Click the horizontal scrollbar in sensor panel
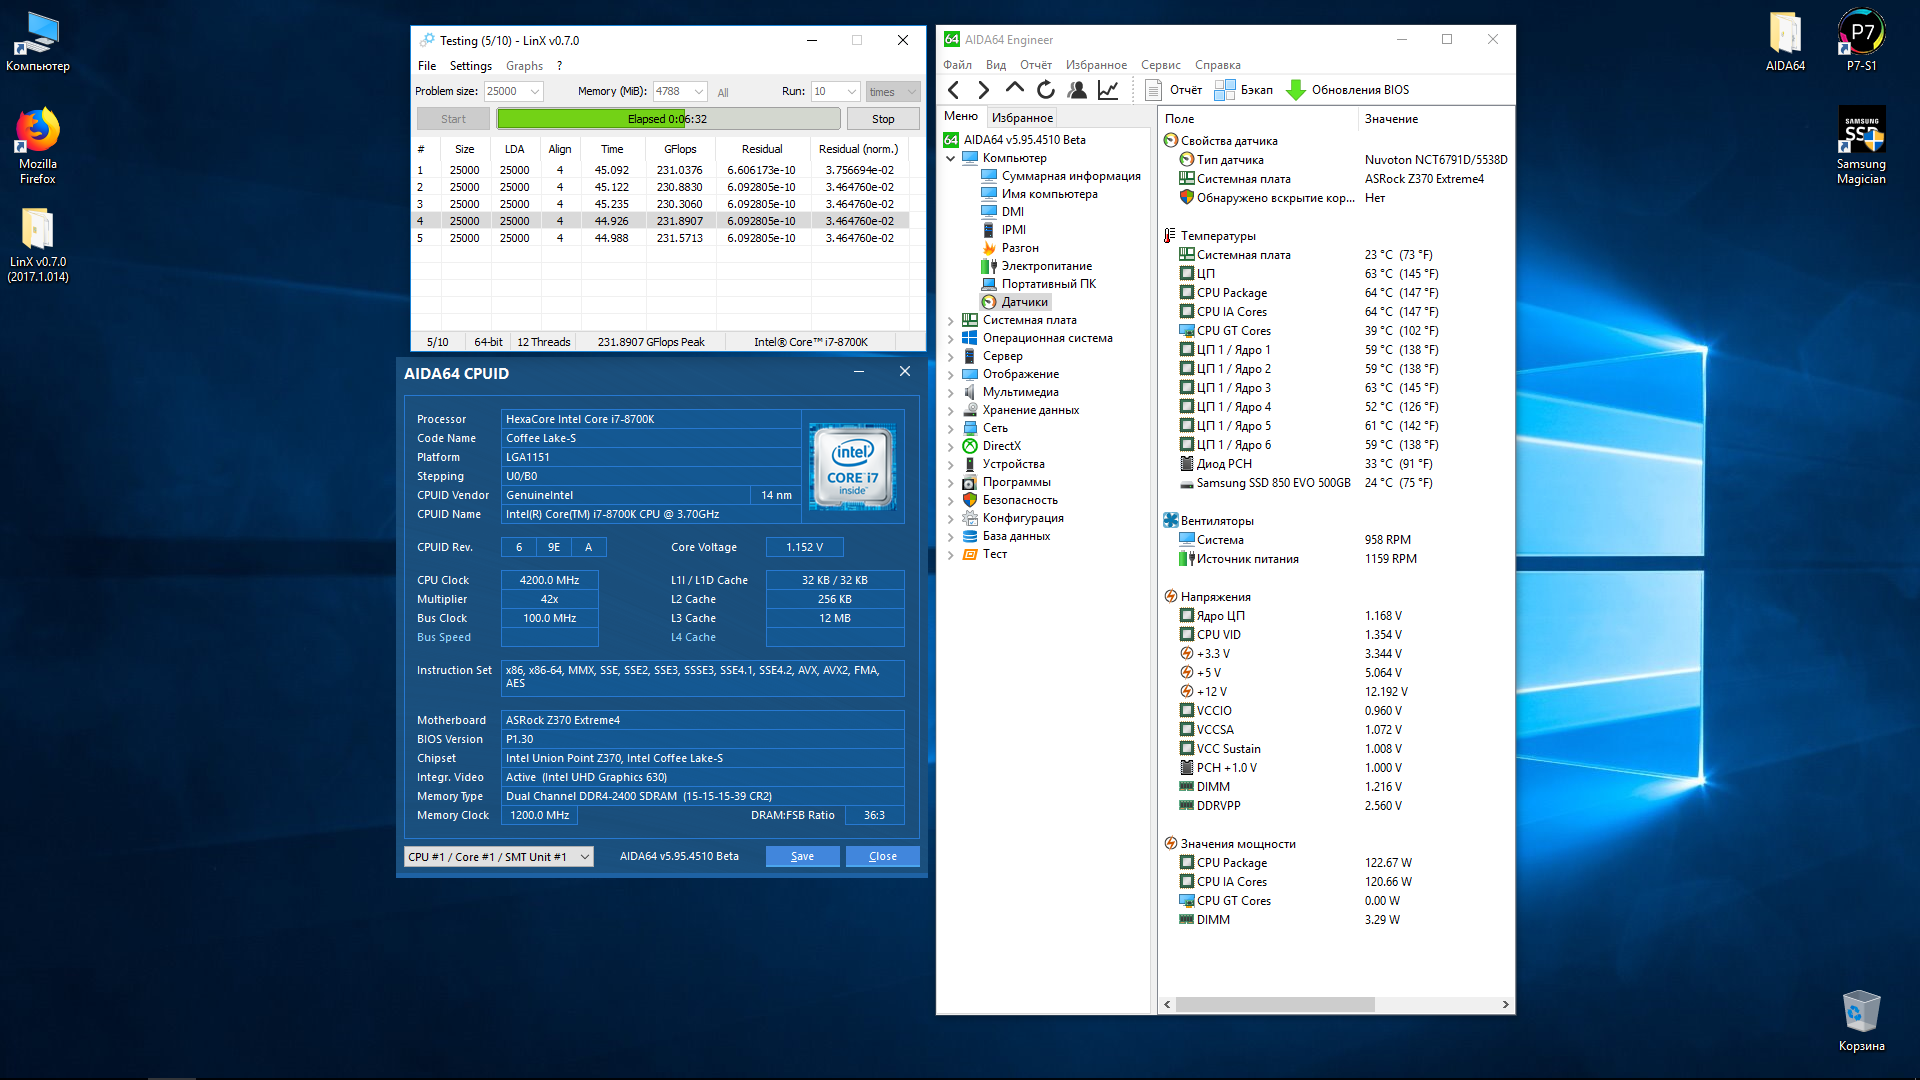The height and width of the screenshot is (1080, 1920). coord(1275,1004)
